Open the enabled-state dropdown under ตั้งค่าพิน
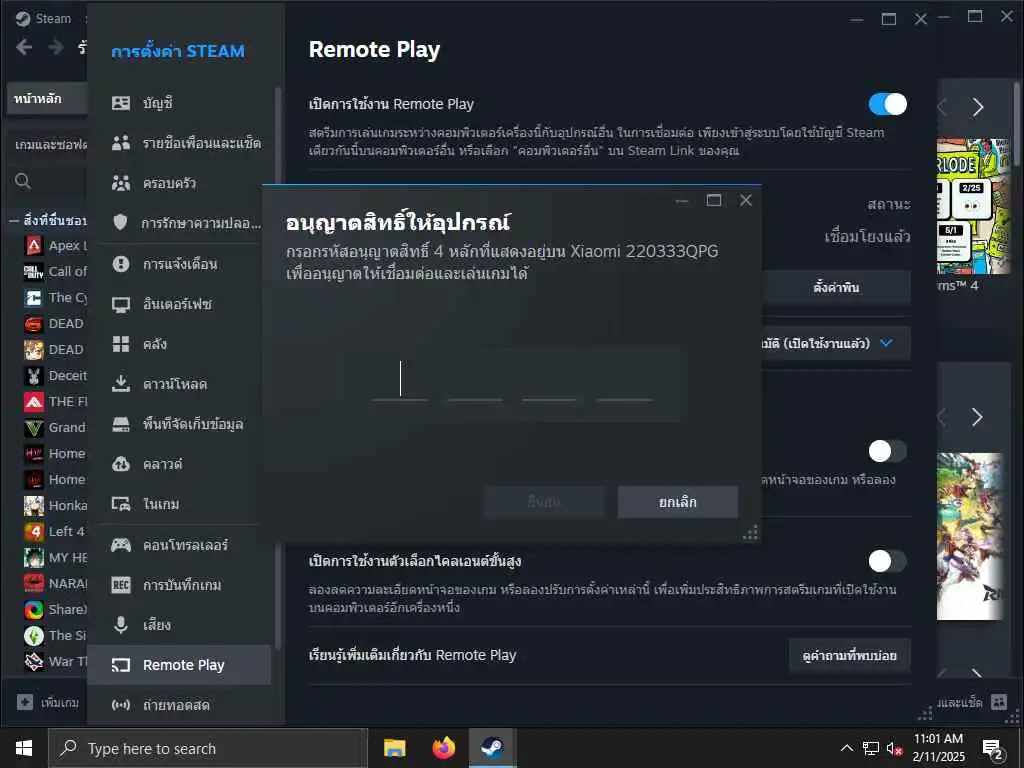This screenshot has width=1024, height=768. 836,343
